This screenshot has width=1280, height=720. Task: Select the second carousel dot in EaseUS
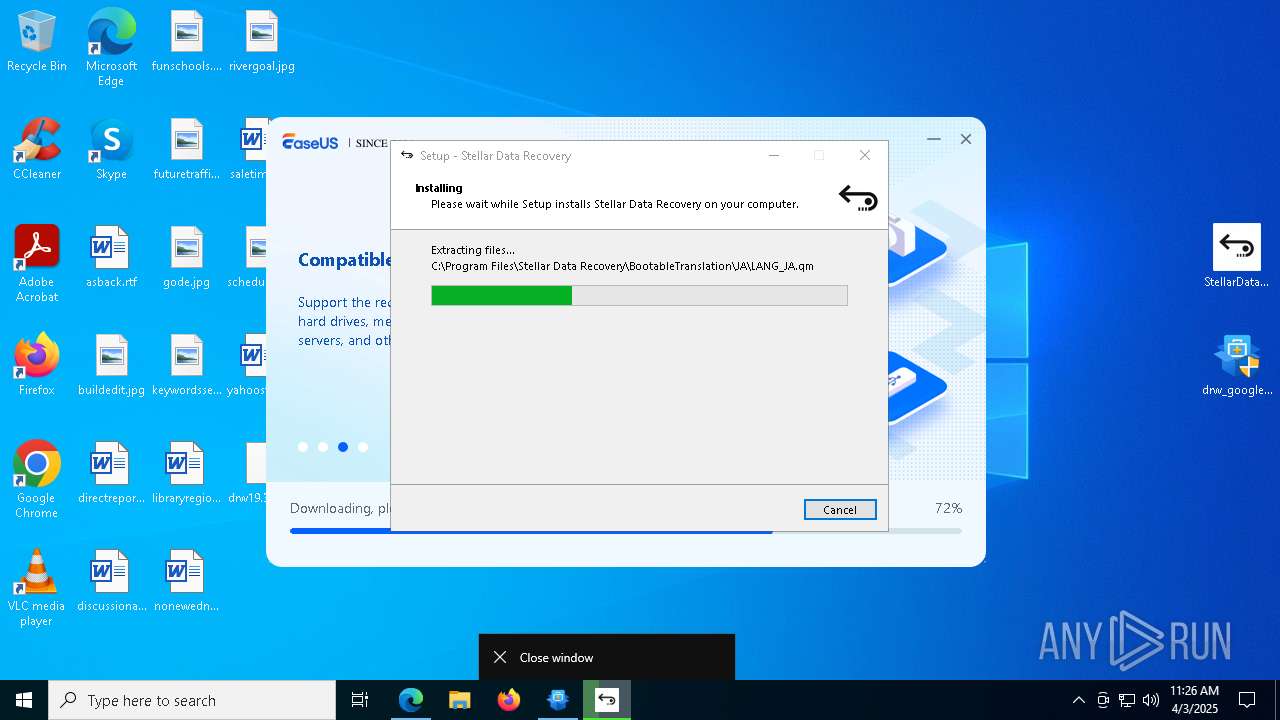(x=323, y=447)
